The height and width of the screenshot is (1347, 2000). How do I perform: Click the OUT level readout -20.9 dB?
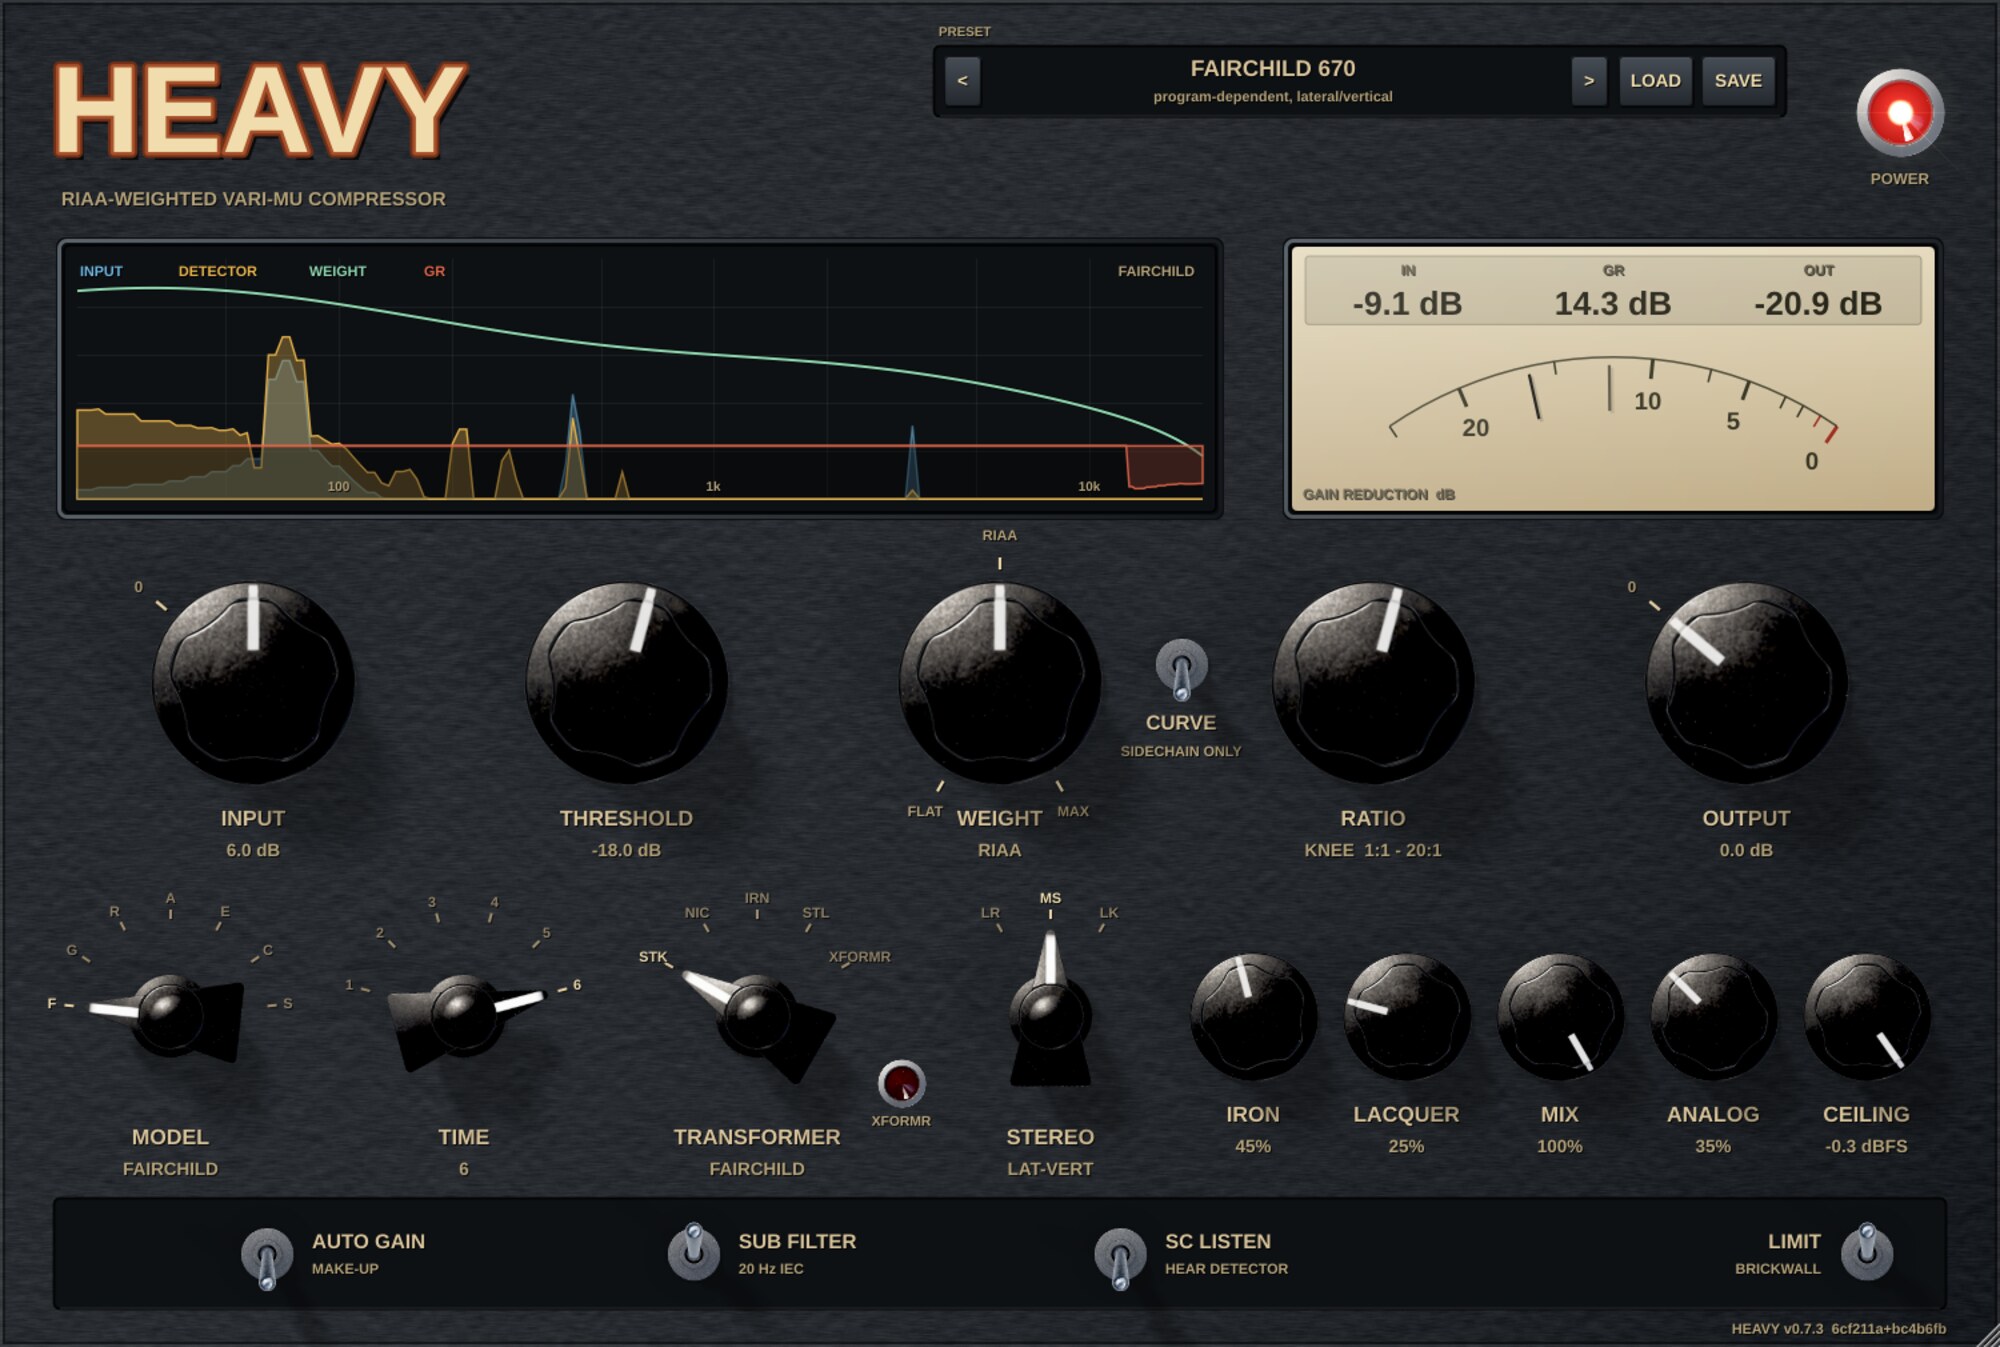coord(1818,303)
